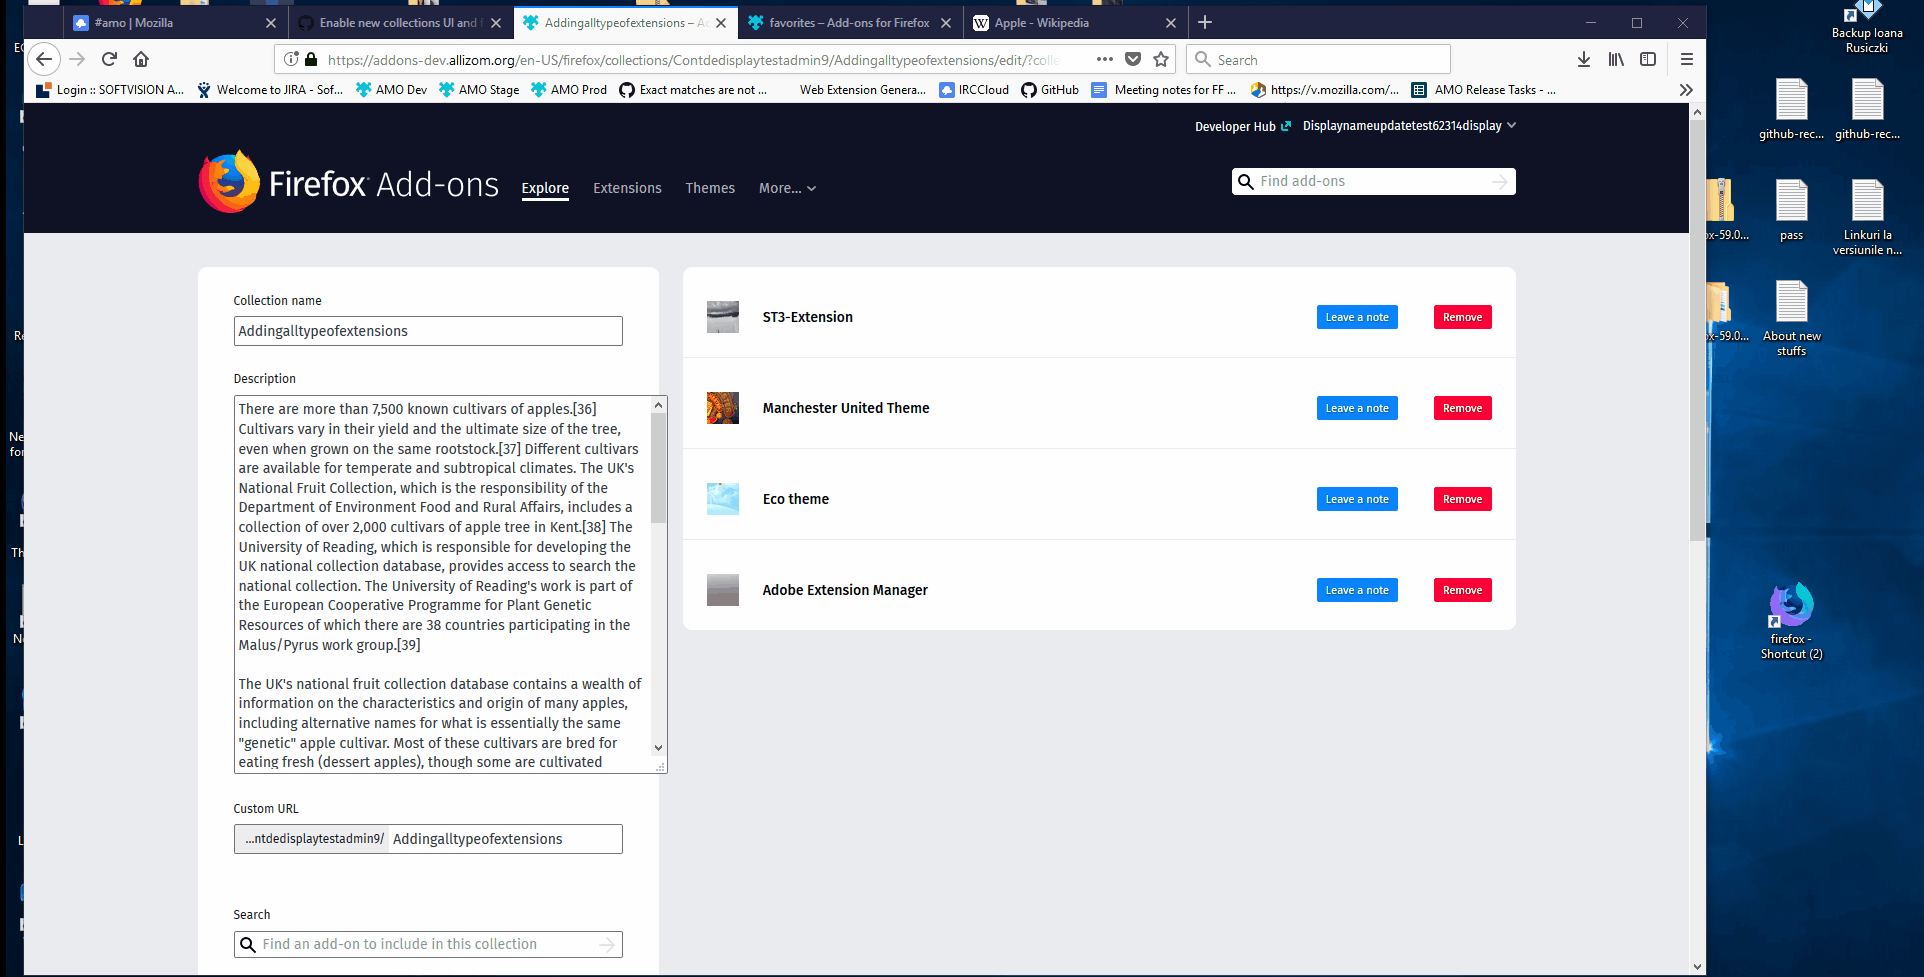Open the AMO Stage bookmark
This screenshot has width=1924, height=977.
click(x=479, y=90)
